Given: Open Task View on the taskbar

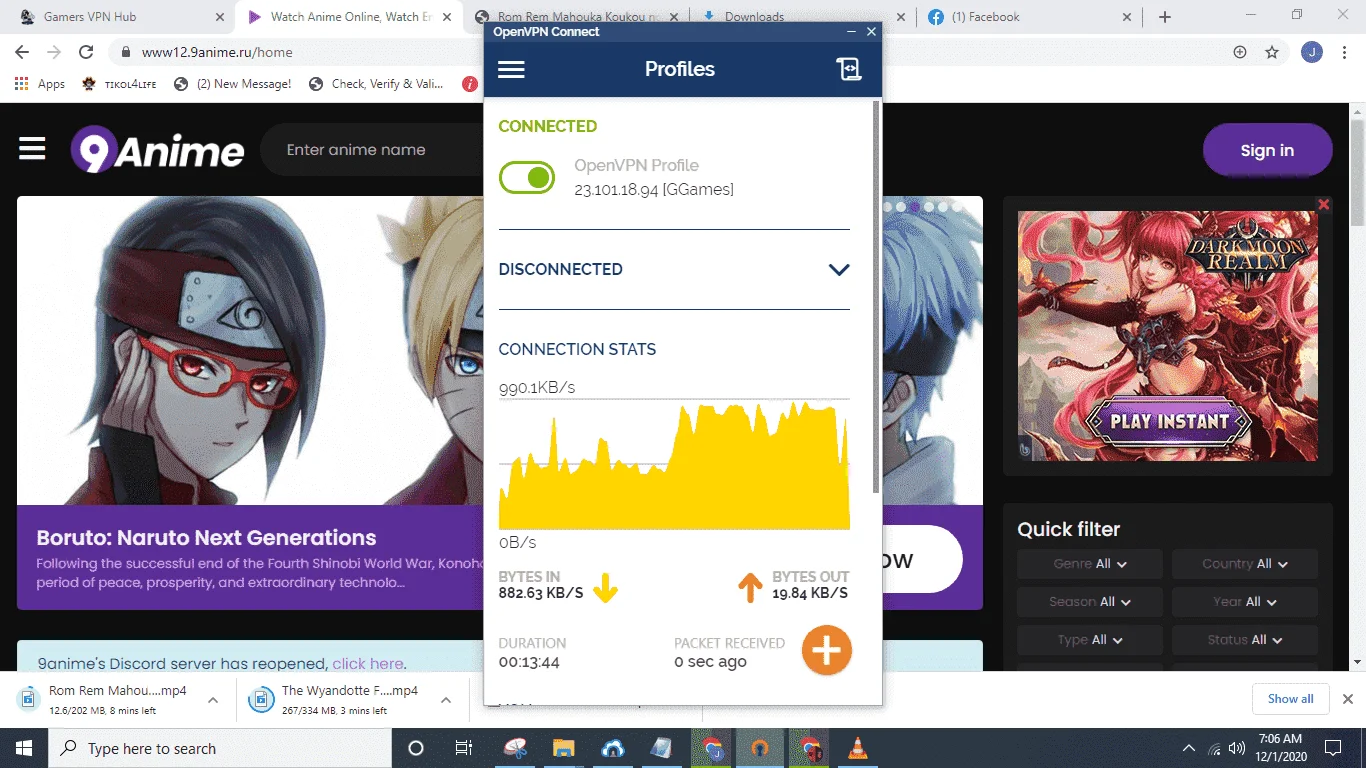Looking at the screenshot, I should 464,748.
